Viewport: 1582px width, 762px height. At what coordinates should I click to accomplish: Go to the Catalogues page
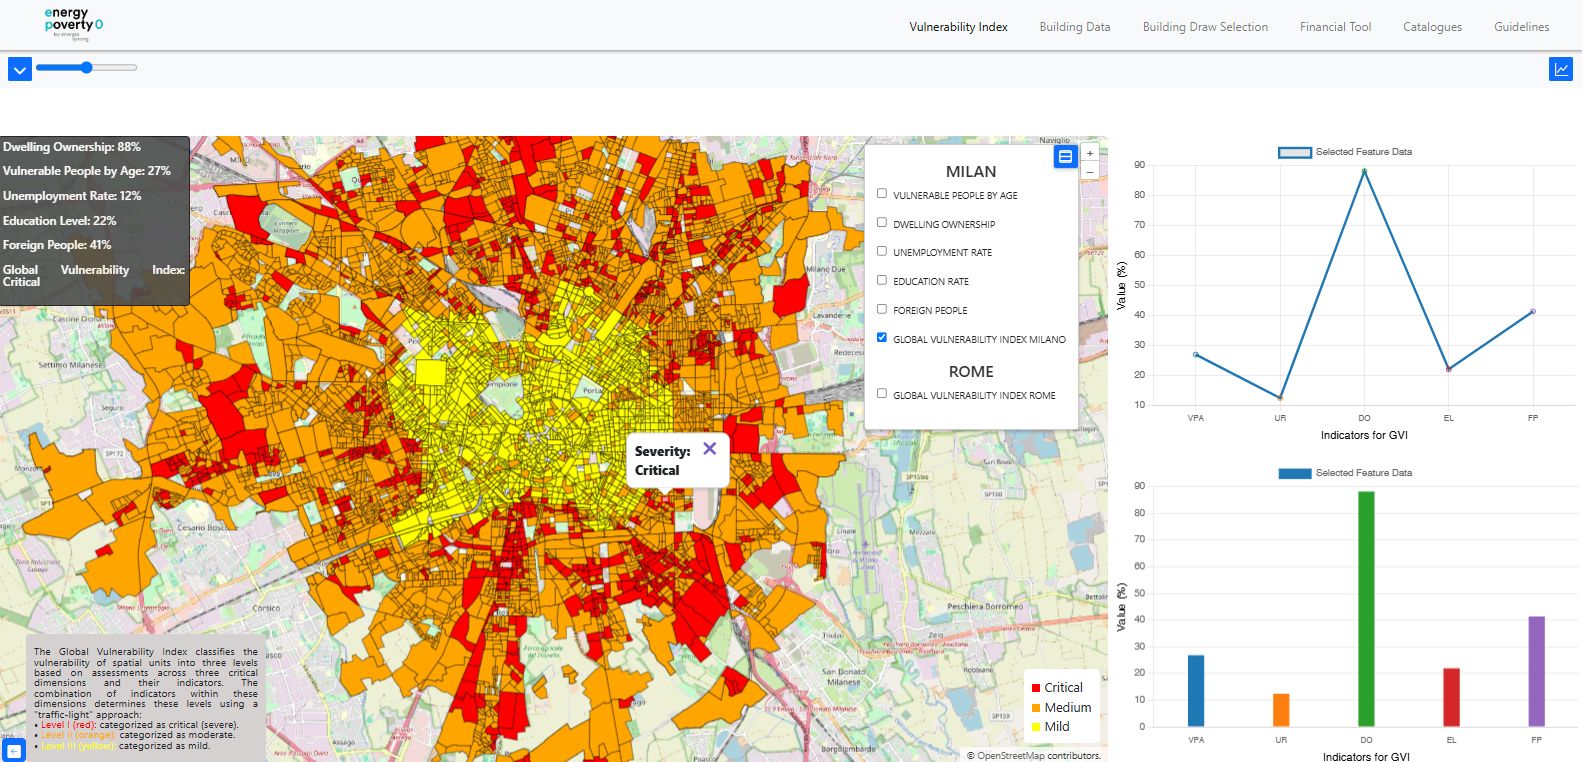(x=1432, y=27)
